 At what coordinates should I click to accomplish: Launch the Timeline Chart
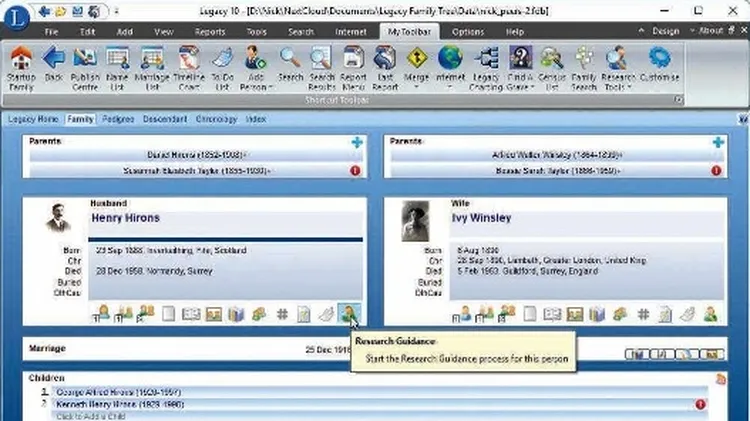click(x=189, y=68)
